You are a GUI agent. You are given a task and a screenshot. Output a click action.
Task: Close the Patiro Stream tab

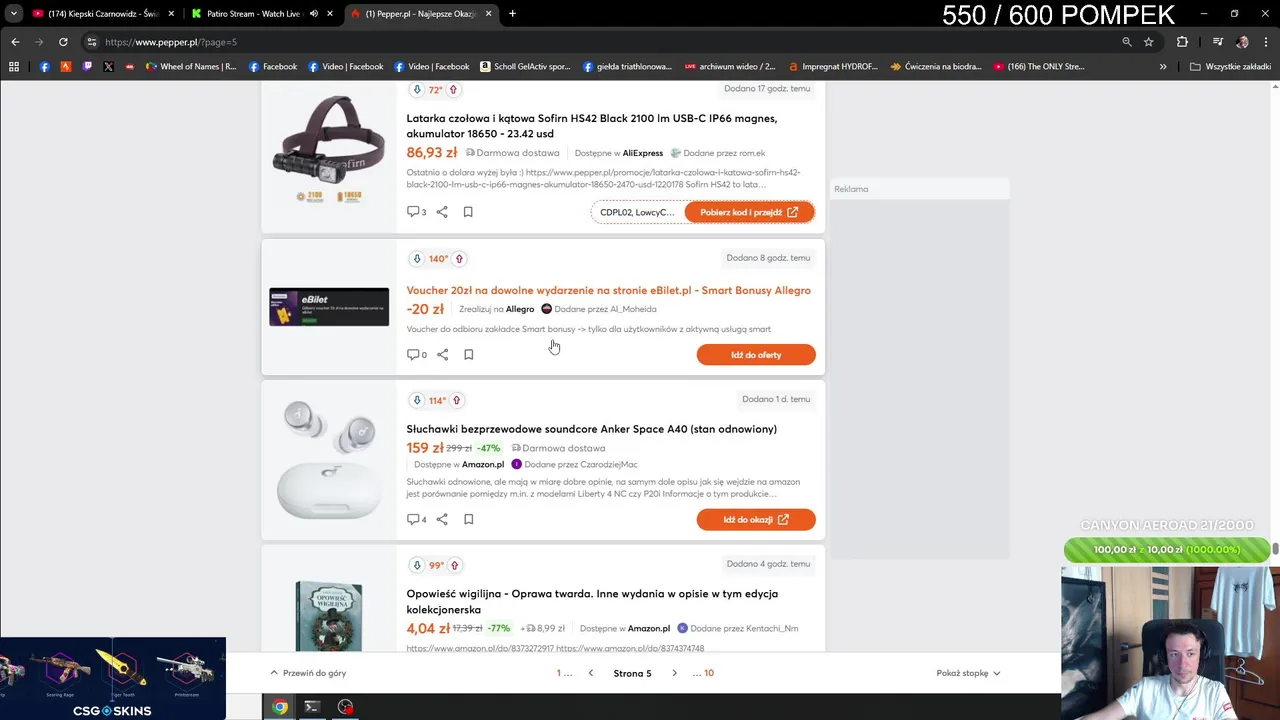coord(330,14)
